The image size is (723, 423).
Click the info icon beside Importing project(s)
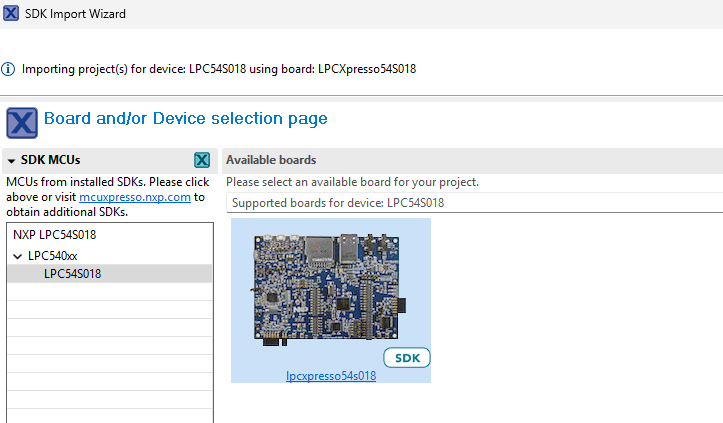[x=8, y=69]
